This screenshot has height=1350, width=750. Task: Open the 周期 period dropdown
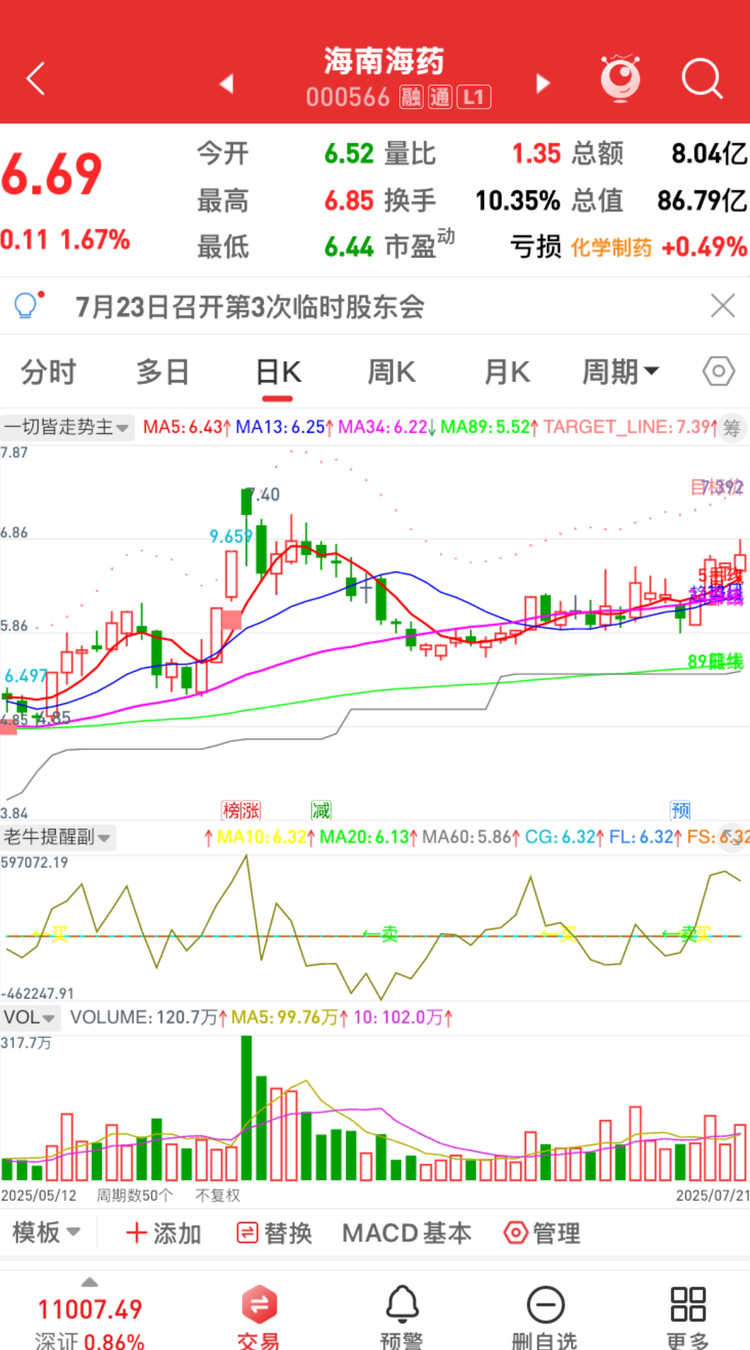pyautogui.click(x=621, y=372)
